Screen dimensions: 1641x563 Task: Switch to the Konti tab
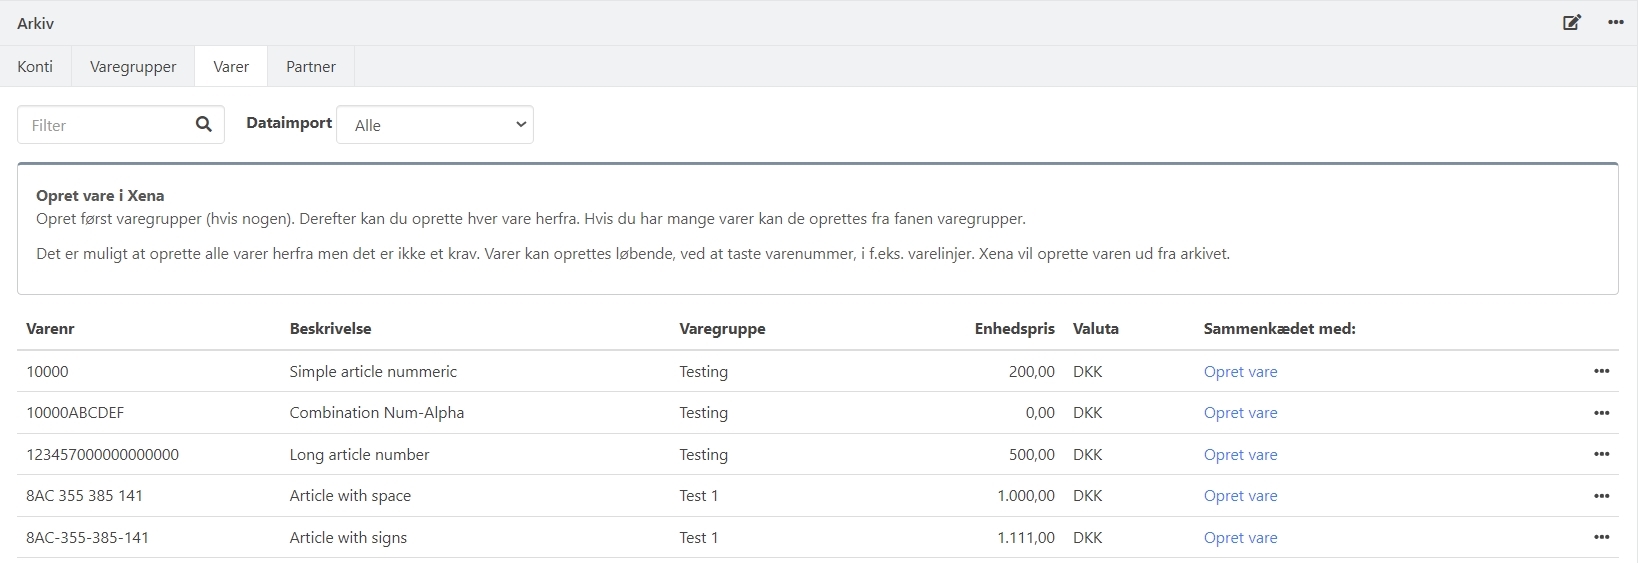pos(35,67)
